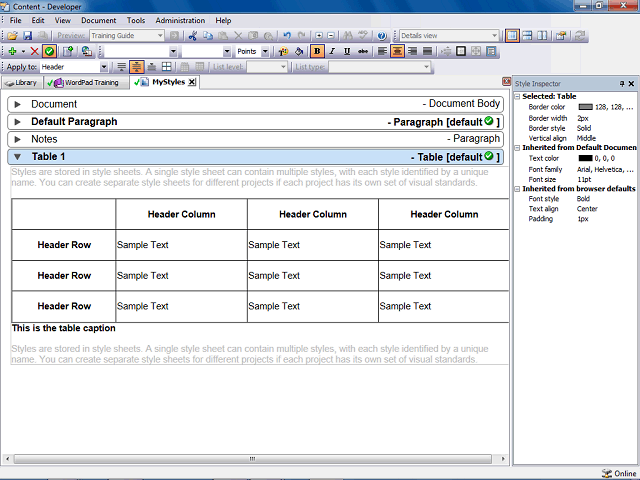Click the table borders grid icon
The image size is (640, 480).
(167, 67)
